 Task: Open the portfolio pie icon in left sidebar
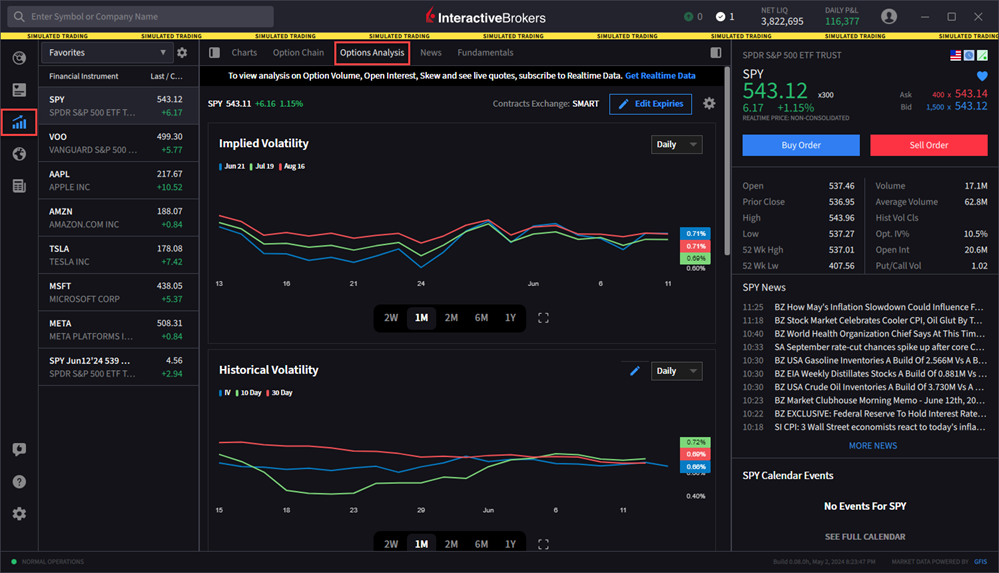[19, 58]
